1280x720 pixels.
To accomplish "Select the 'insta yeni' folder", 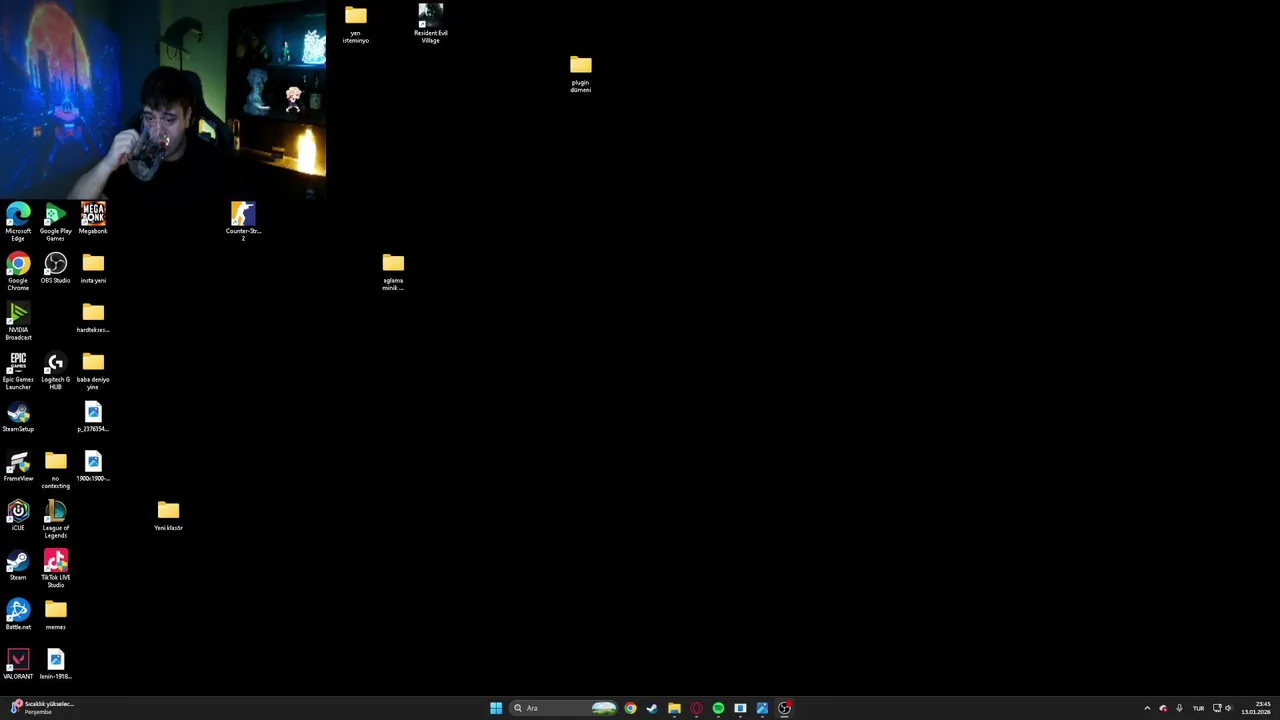I will click(93, 268).
